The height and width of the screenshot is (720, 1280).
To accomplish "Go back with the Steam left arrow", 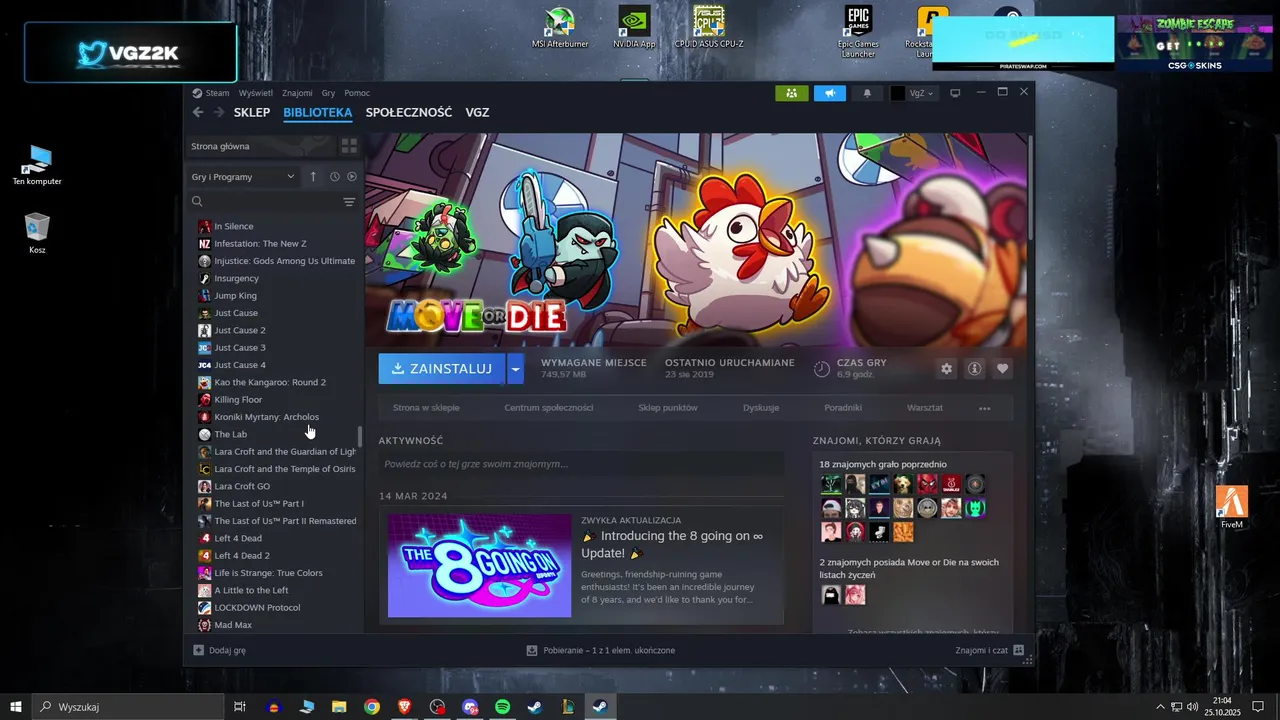I will [198, 112].
